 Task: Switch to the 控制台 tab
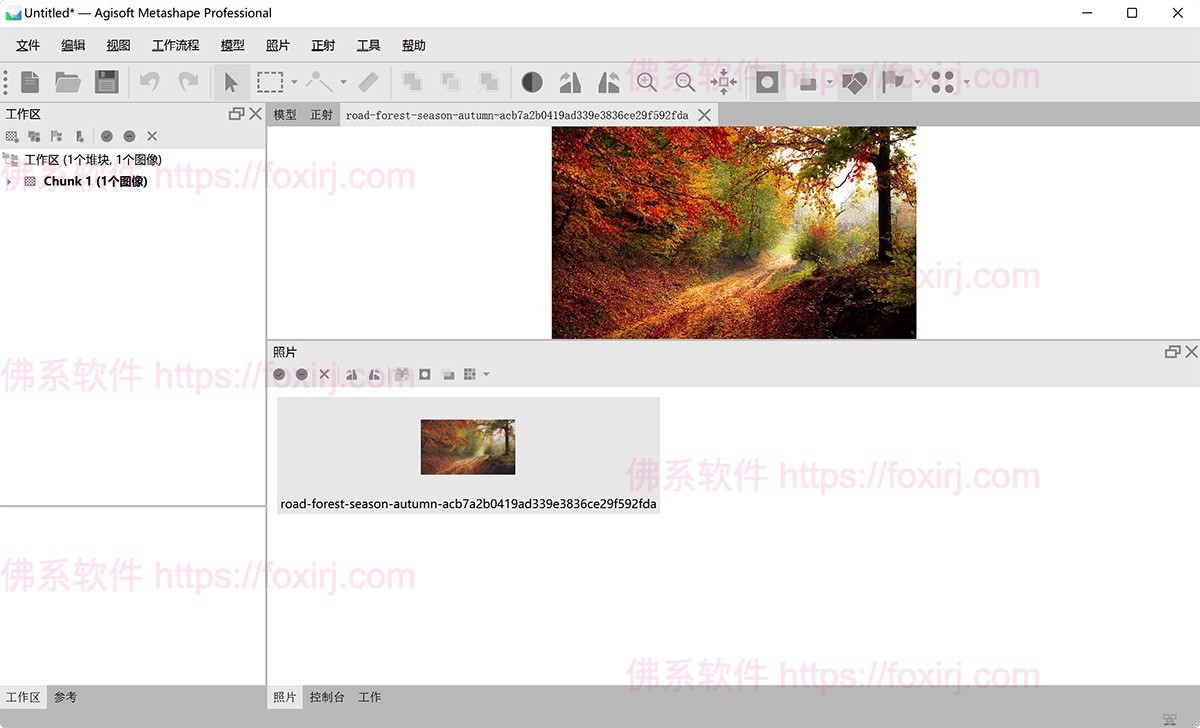point(327,697)
